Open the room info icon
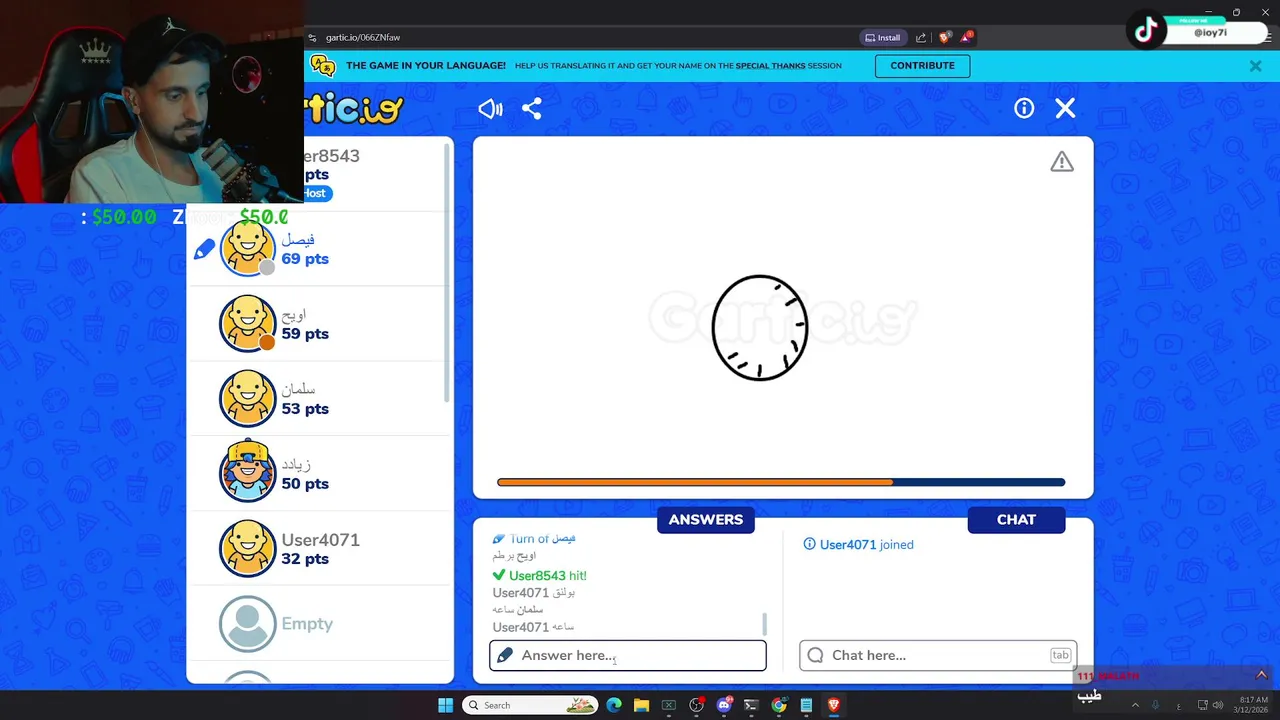Viewport: 1280px width, 720px height. click(1024, 108)
